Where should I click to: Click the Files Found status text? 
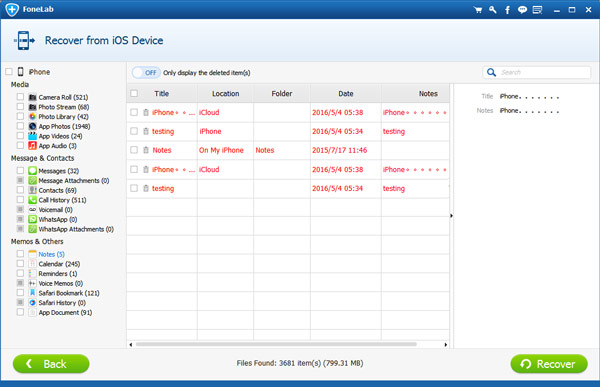300,363
